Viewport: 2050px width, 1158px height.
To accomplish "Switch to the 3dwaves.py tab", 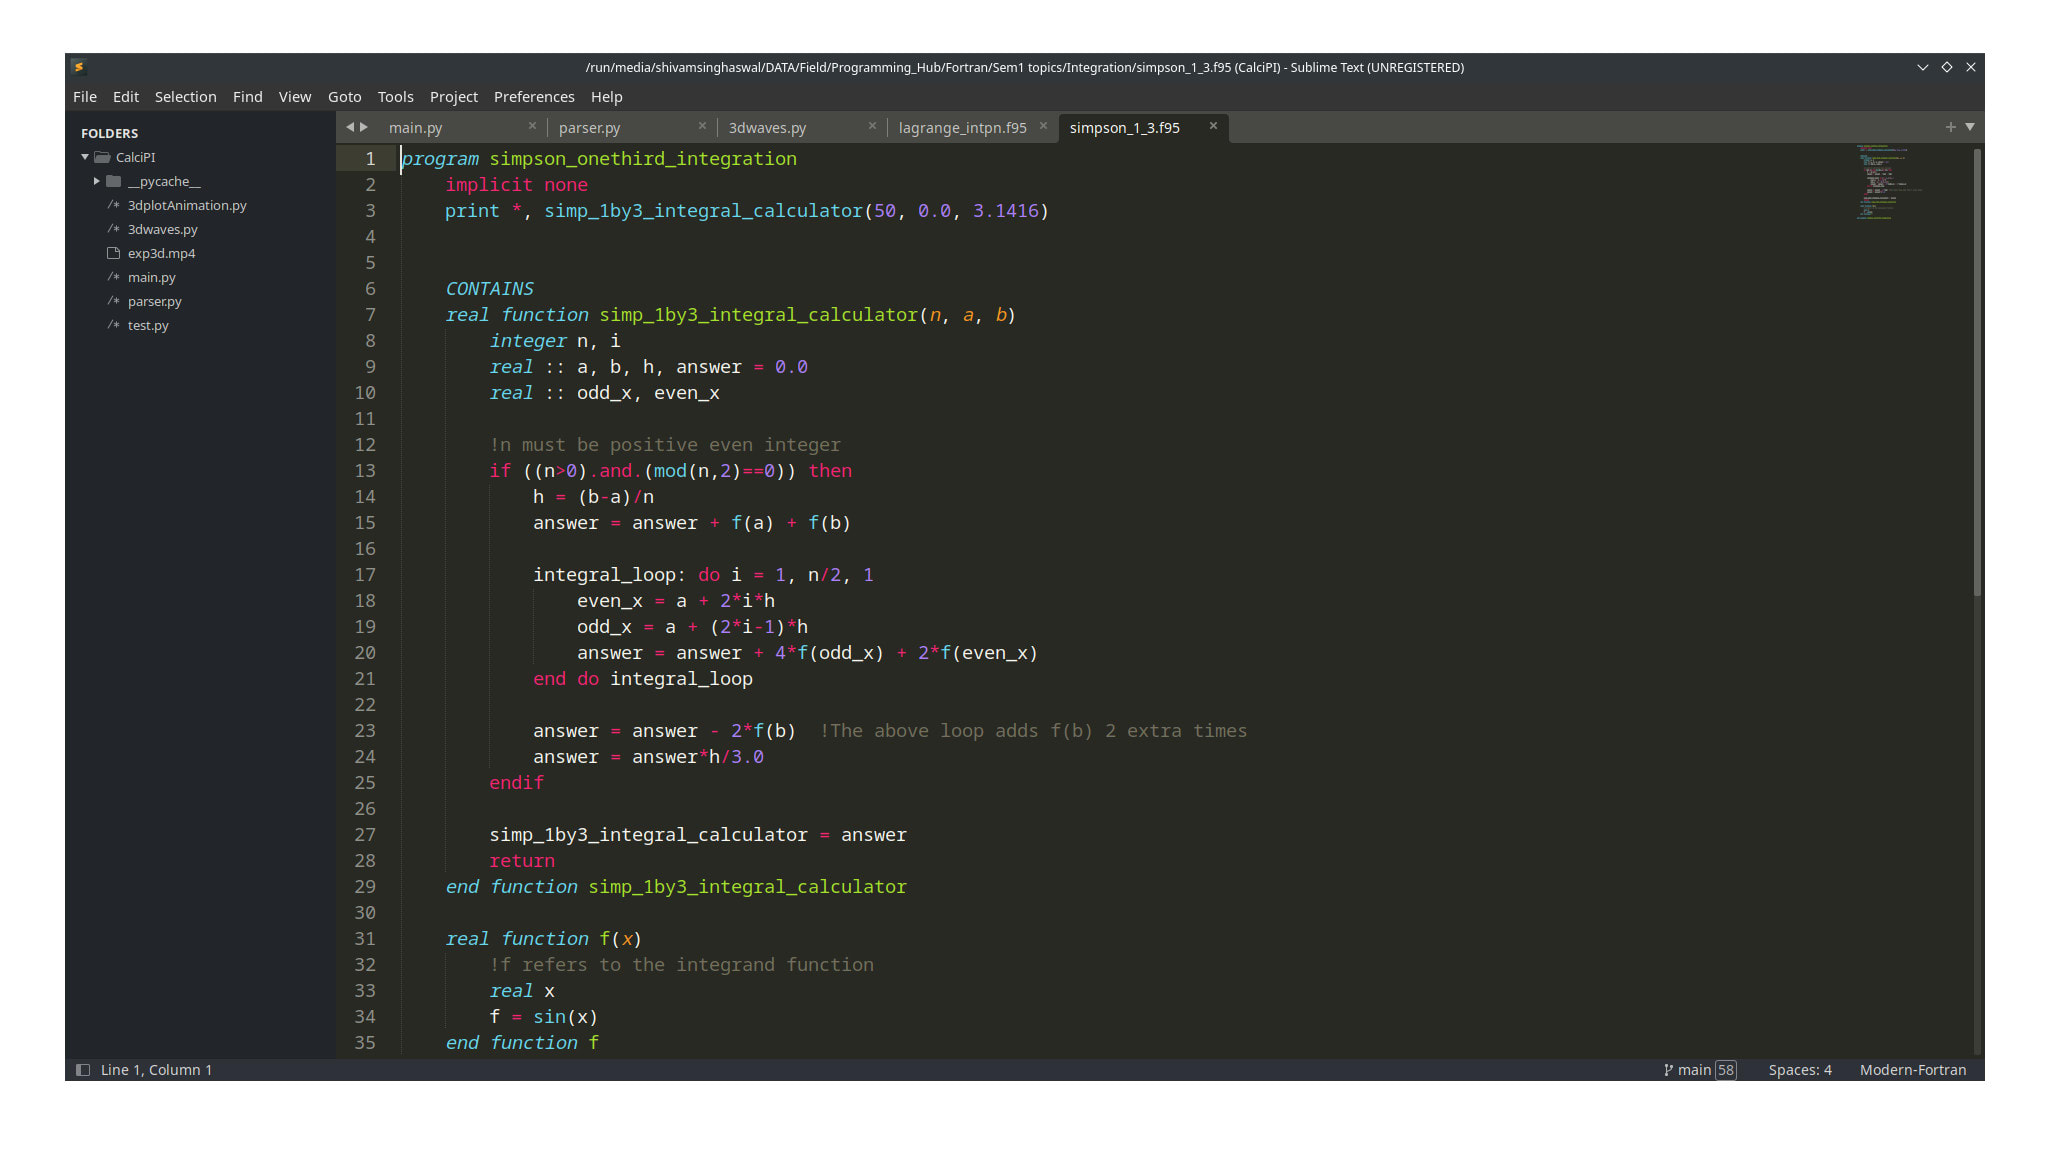I will coord(767,128).
